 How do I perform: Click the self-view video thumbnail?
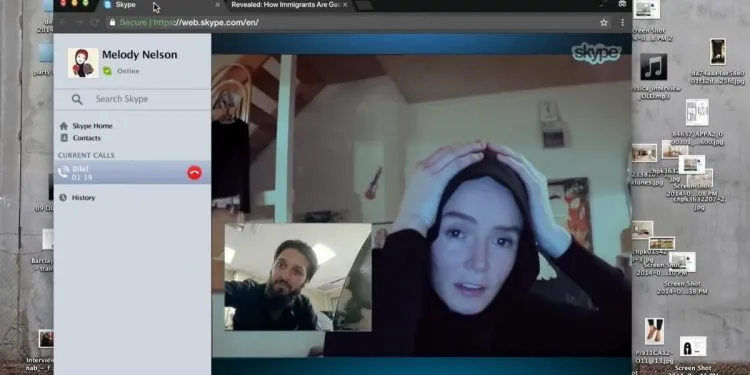tap(298, 277)
